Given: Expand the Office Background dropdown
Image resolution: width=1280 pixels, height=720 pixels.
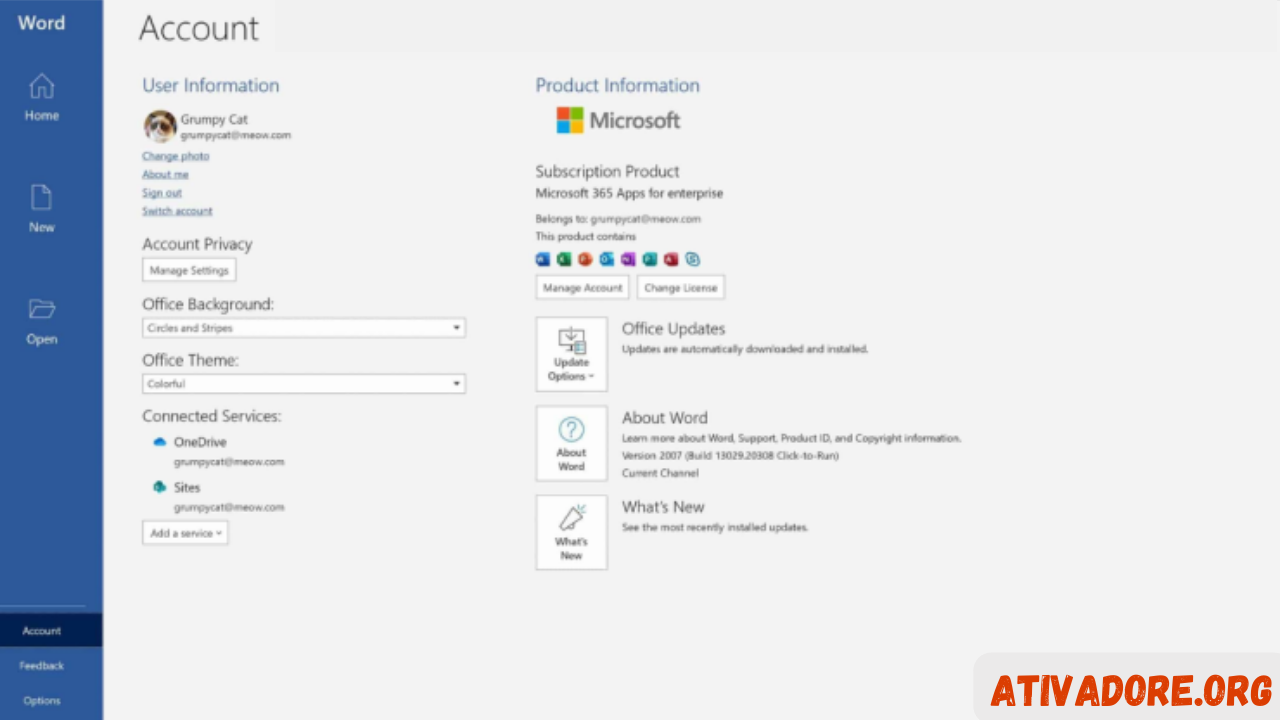Looking at the screenshot, I should click(304, 328).
